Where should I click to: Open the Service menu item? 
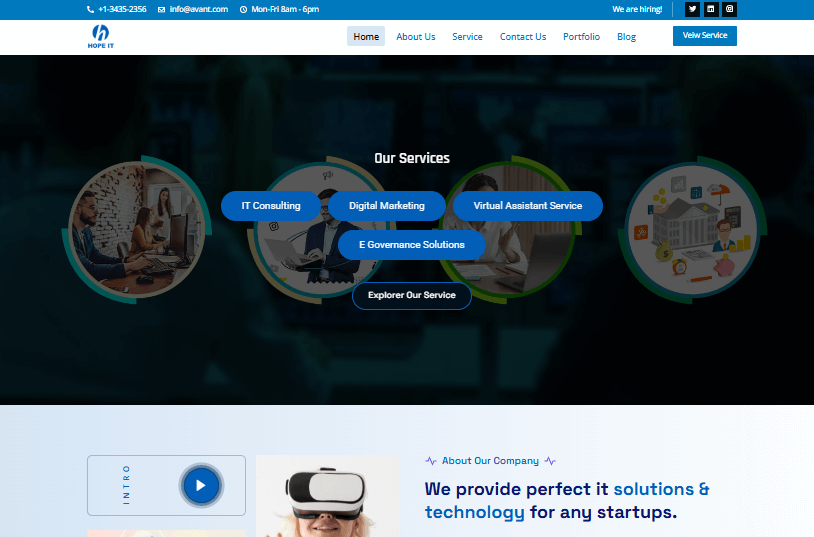(x=467, y=37)
